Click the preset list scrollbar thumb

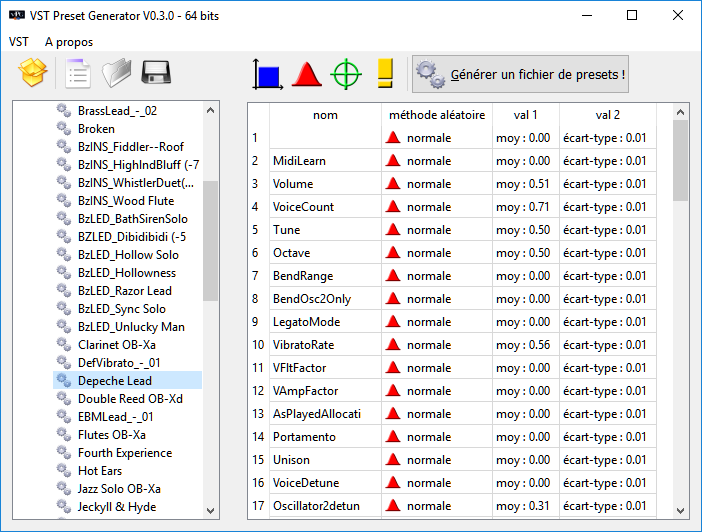click(210, 241)
